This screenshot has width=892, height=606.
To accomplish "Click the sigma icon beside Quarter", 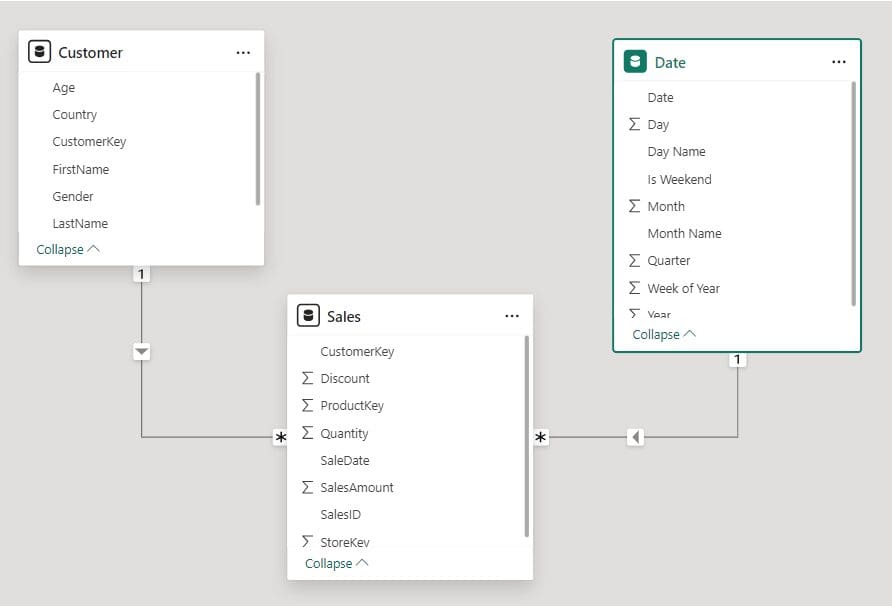I will tap(637, 260).
